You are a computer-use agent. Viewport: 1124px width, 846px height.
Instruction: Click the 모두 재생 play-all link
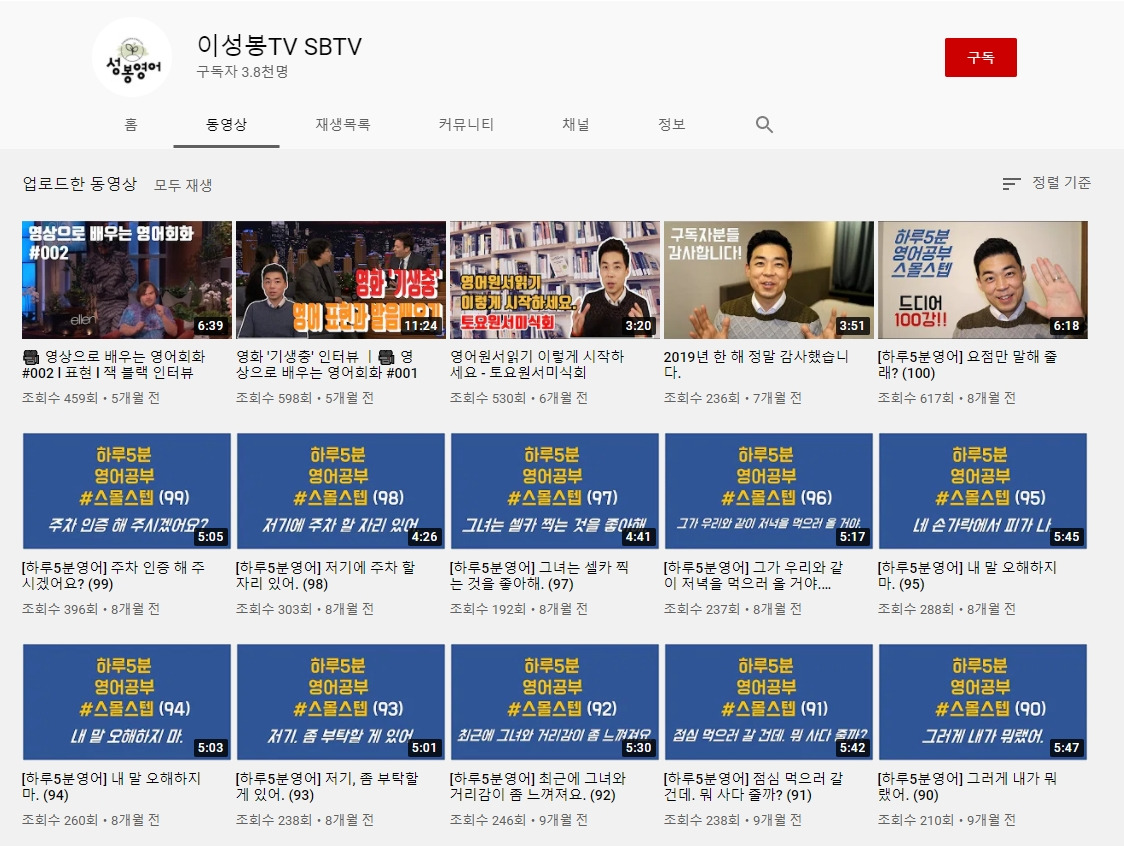click(183, 185)
